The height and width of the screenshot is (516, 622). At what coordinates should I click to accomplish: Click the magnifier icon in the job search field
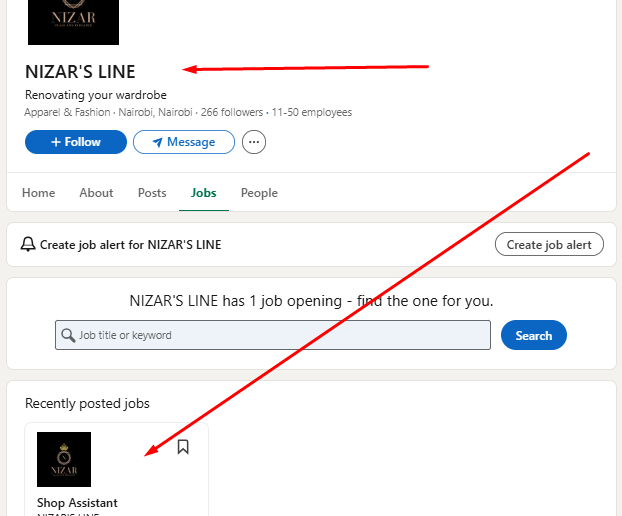(68, 335)
